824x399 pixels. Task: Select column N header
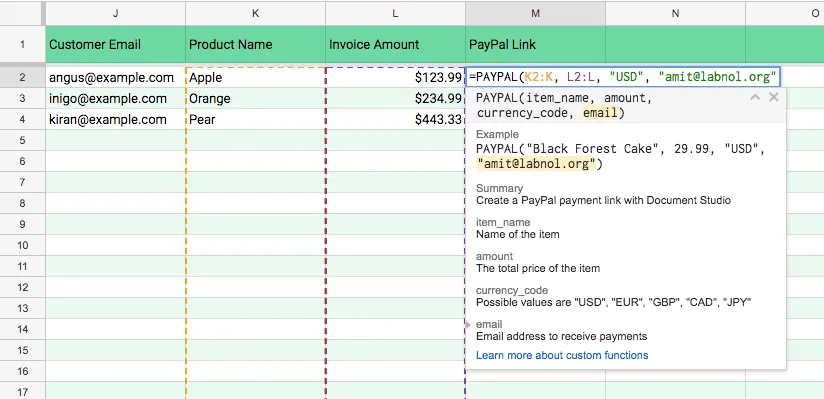[x=675, y=13]
